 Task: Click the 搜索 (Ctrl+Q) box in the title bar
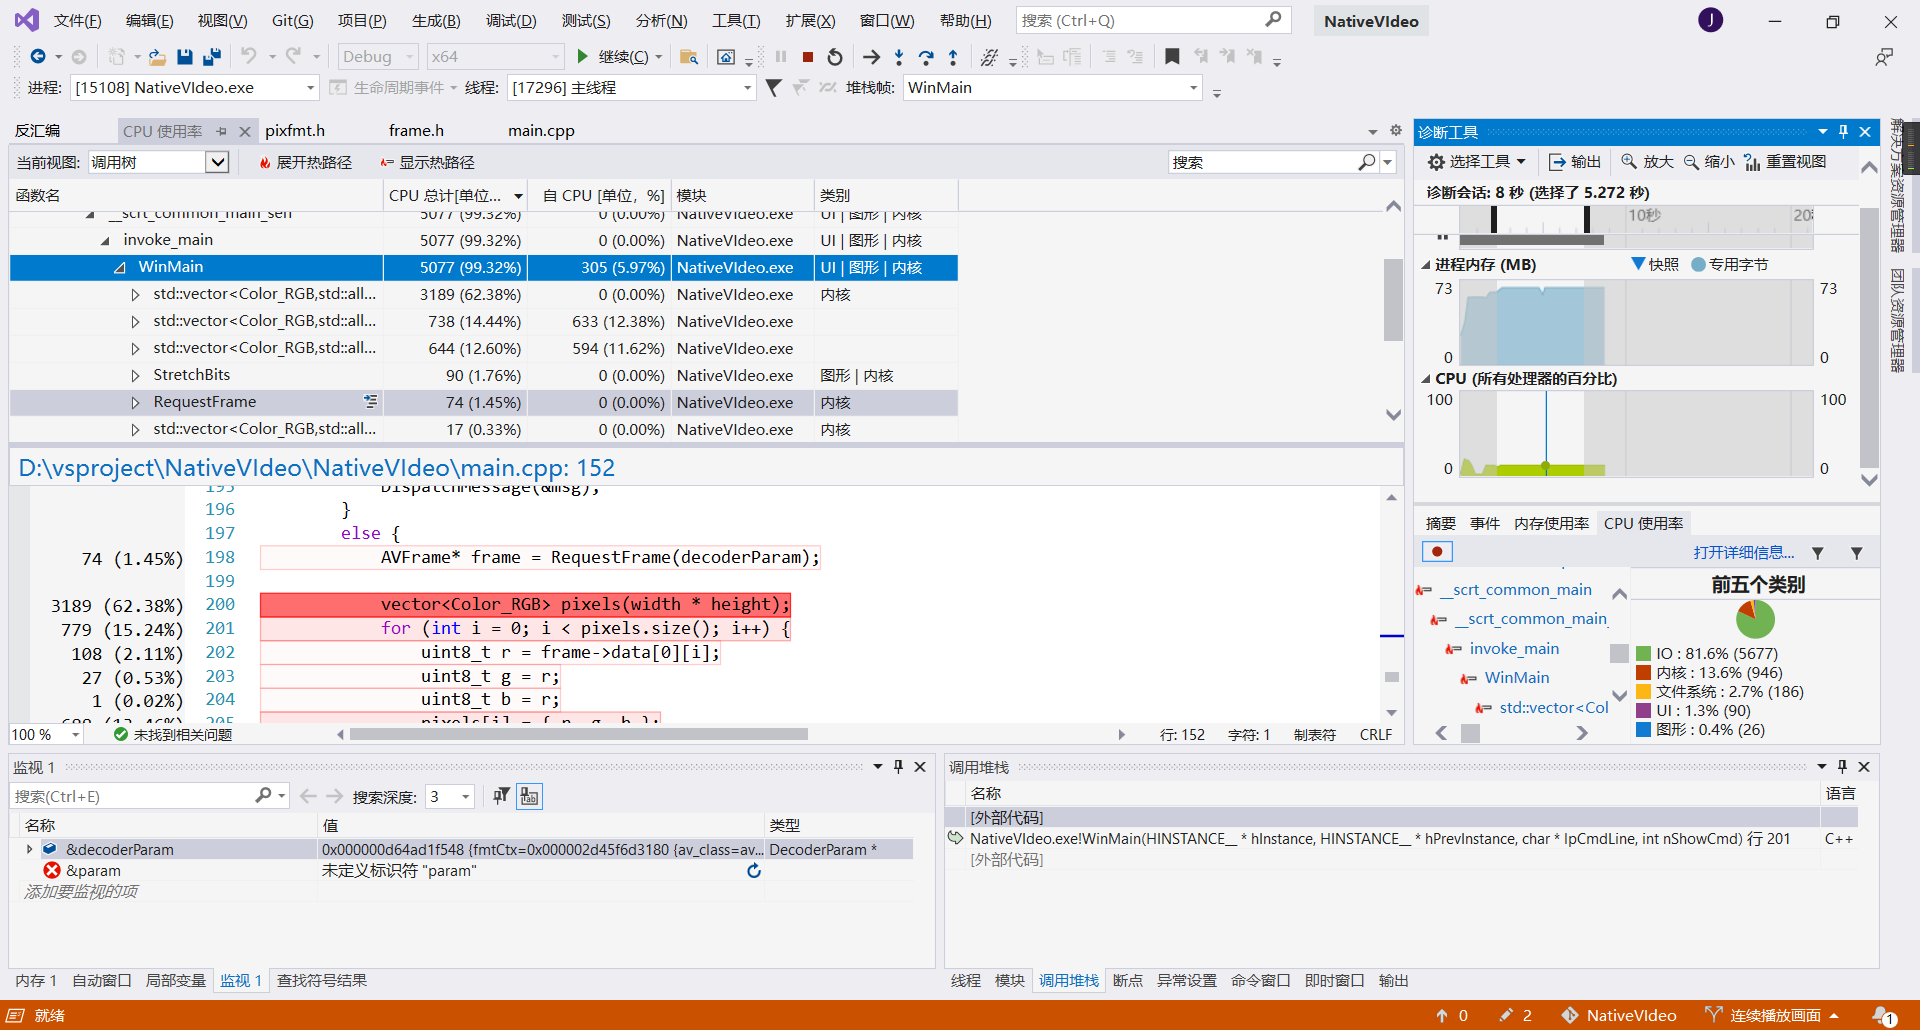[x=1153, y=20]
